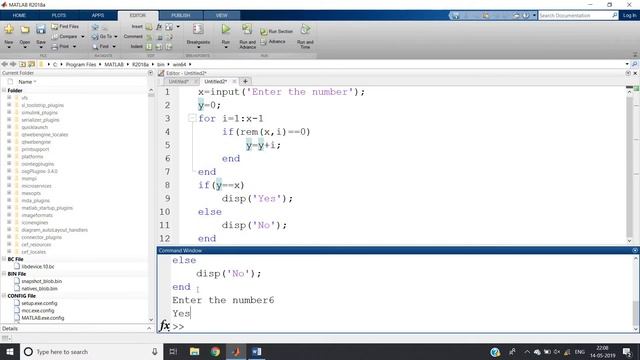Insert a function using the fx icon
The height and width of the screenshot is (360, 640).
[159, 27]
